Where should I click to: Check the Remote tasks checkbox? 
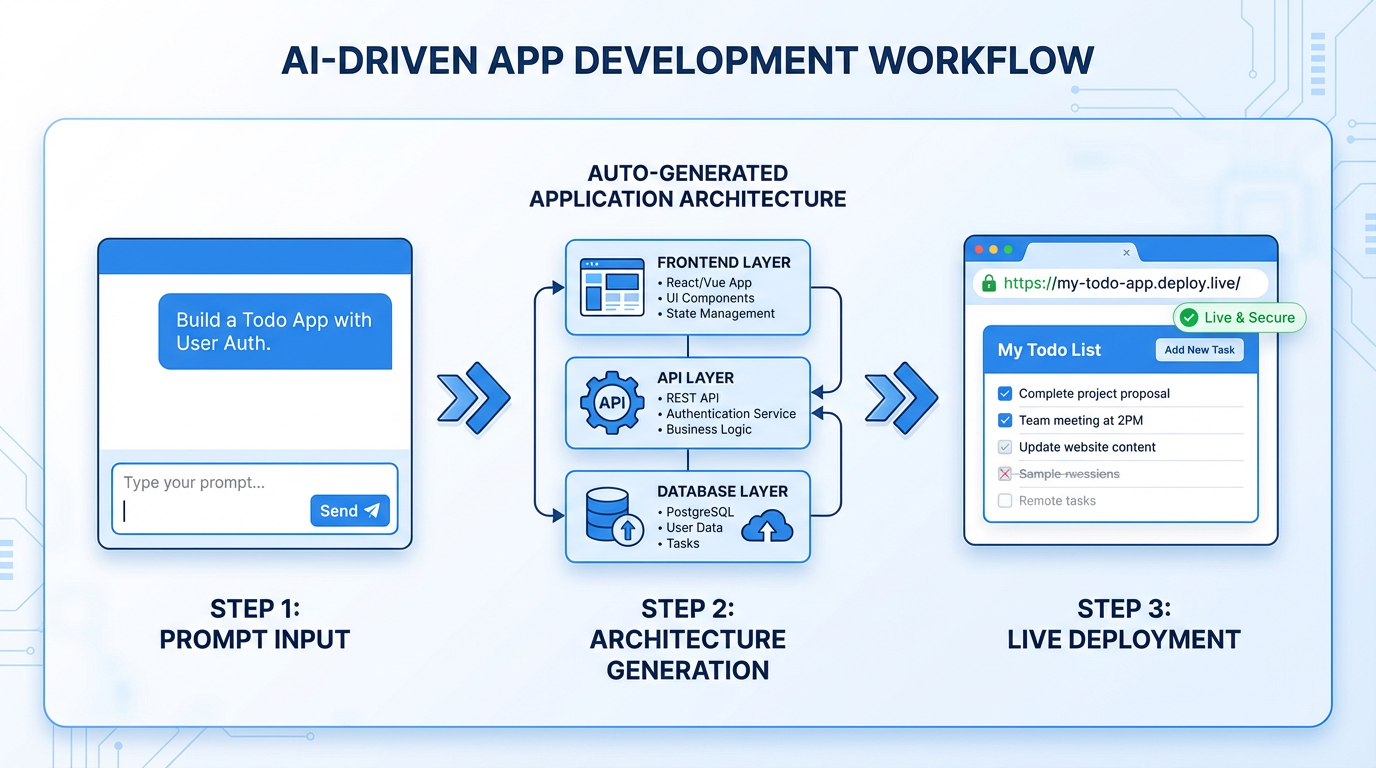(x=1004, y=500)
